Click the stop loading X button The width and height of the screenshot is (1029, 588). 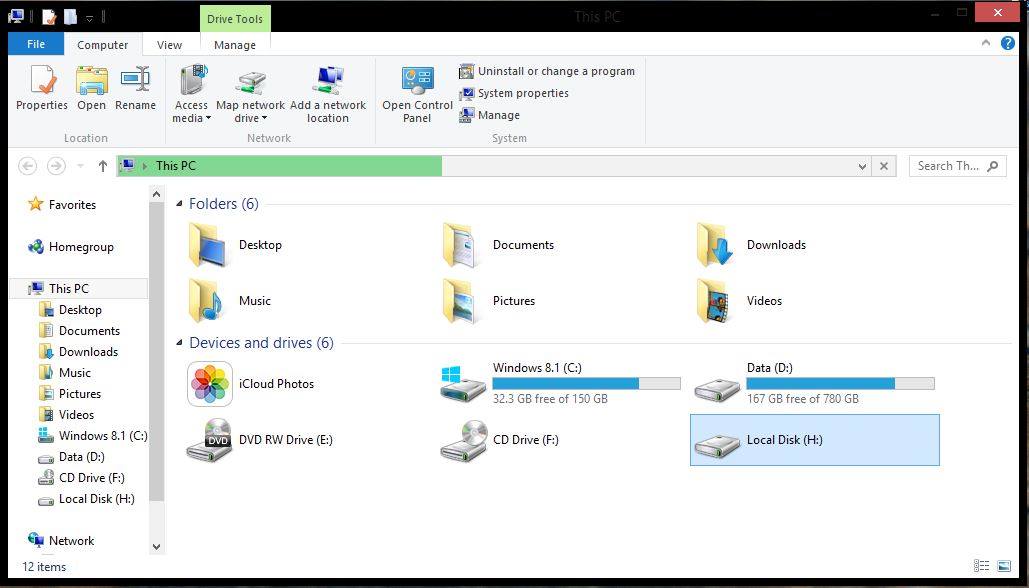[x=884, y=167]
